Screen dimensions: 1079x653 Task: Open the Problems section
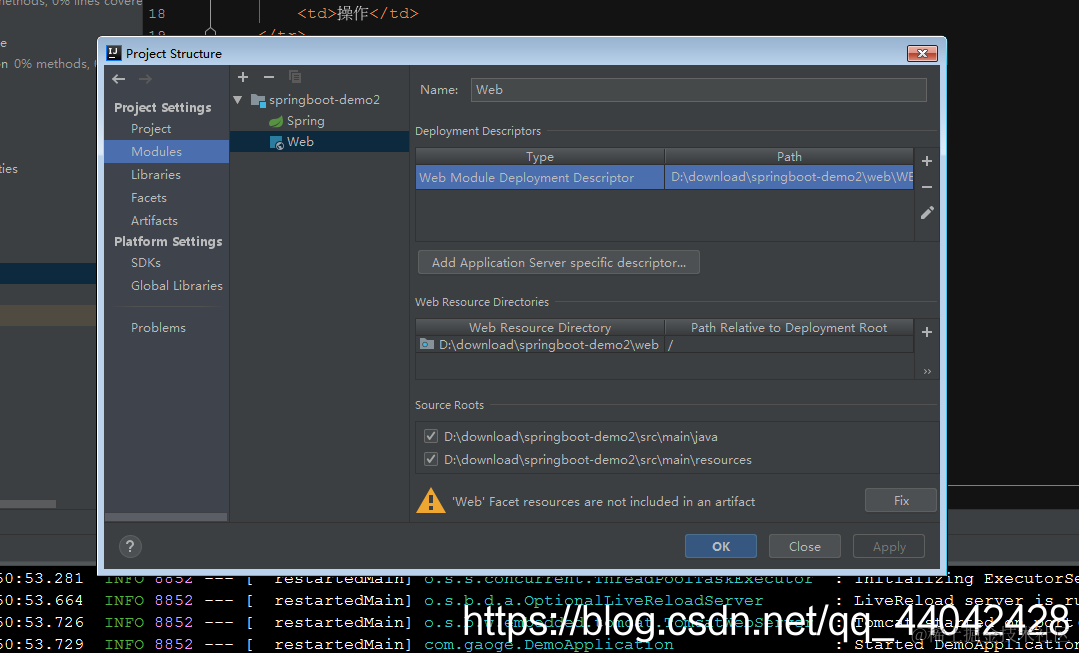158,328
